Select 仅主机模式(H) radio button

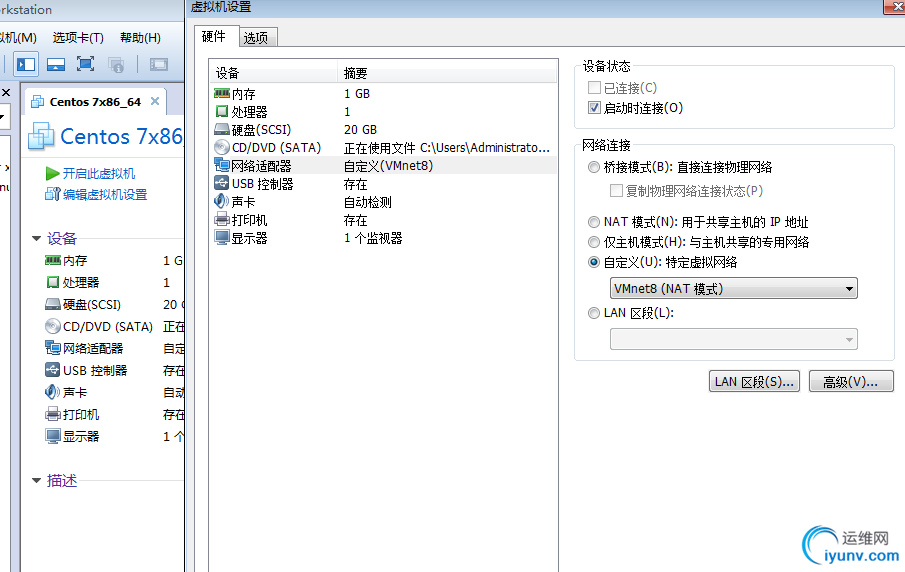[594, 242]
